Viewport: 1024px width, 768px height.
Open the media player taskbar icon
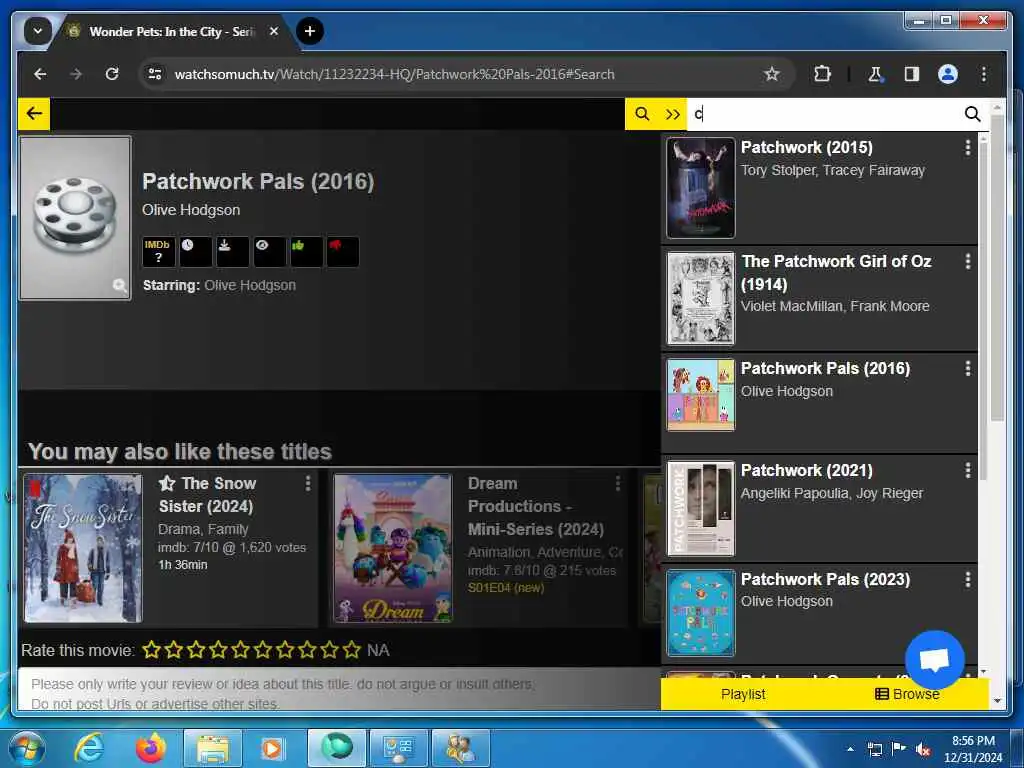pyautogui.click(x=273, y=748)
